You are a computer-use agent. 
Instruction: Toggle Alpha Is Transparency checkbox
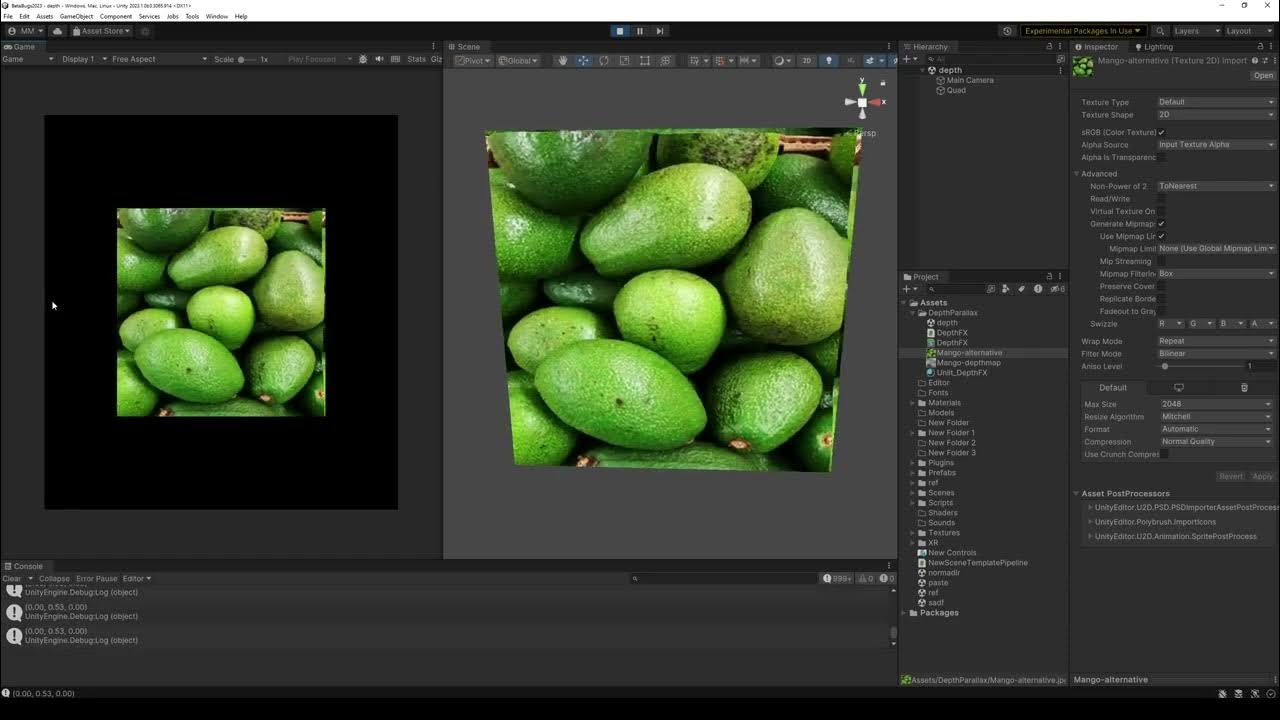(x=1161, y=157)
